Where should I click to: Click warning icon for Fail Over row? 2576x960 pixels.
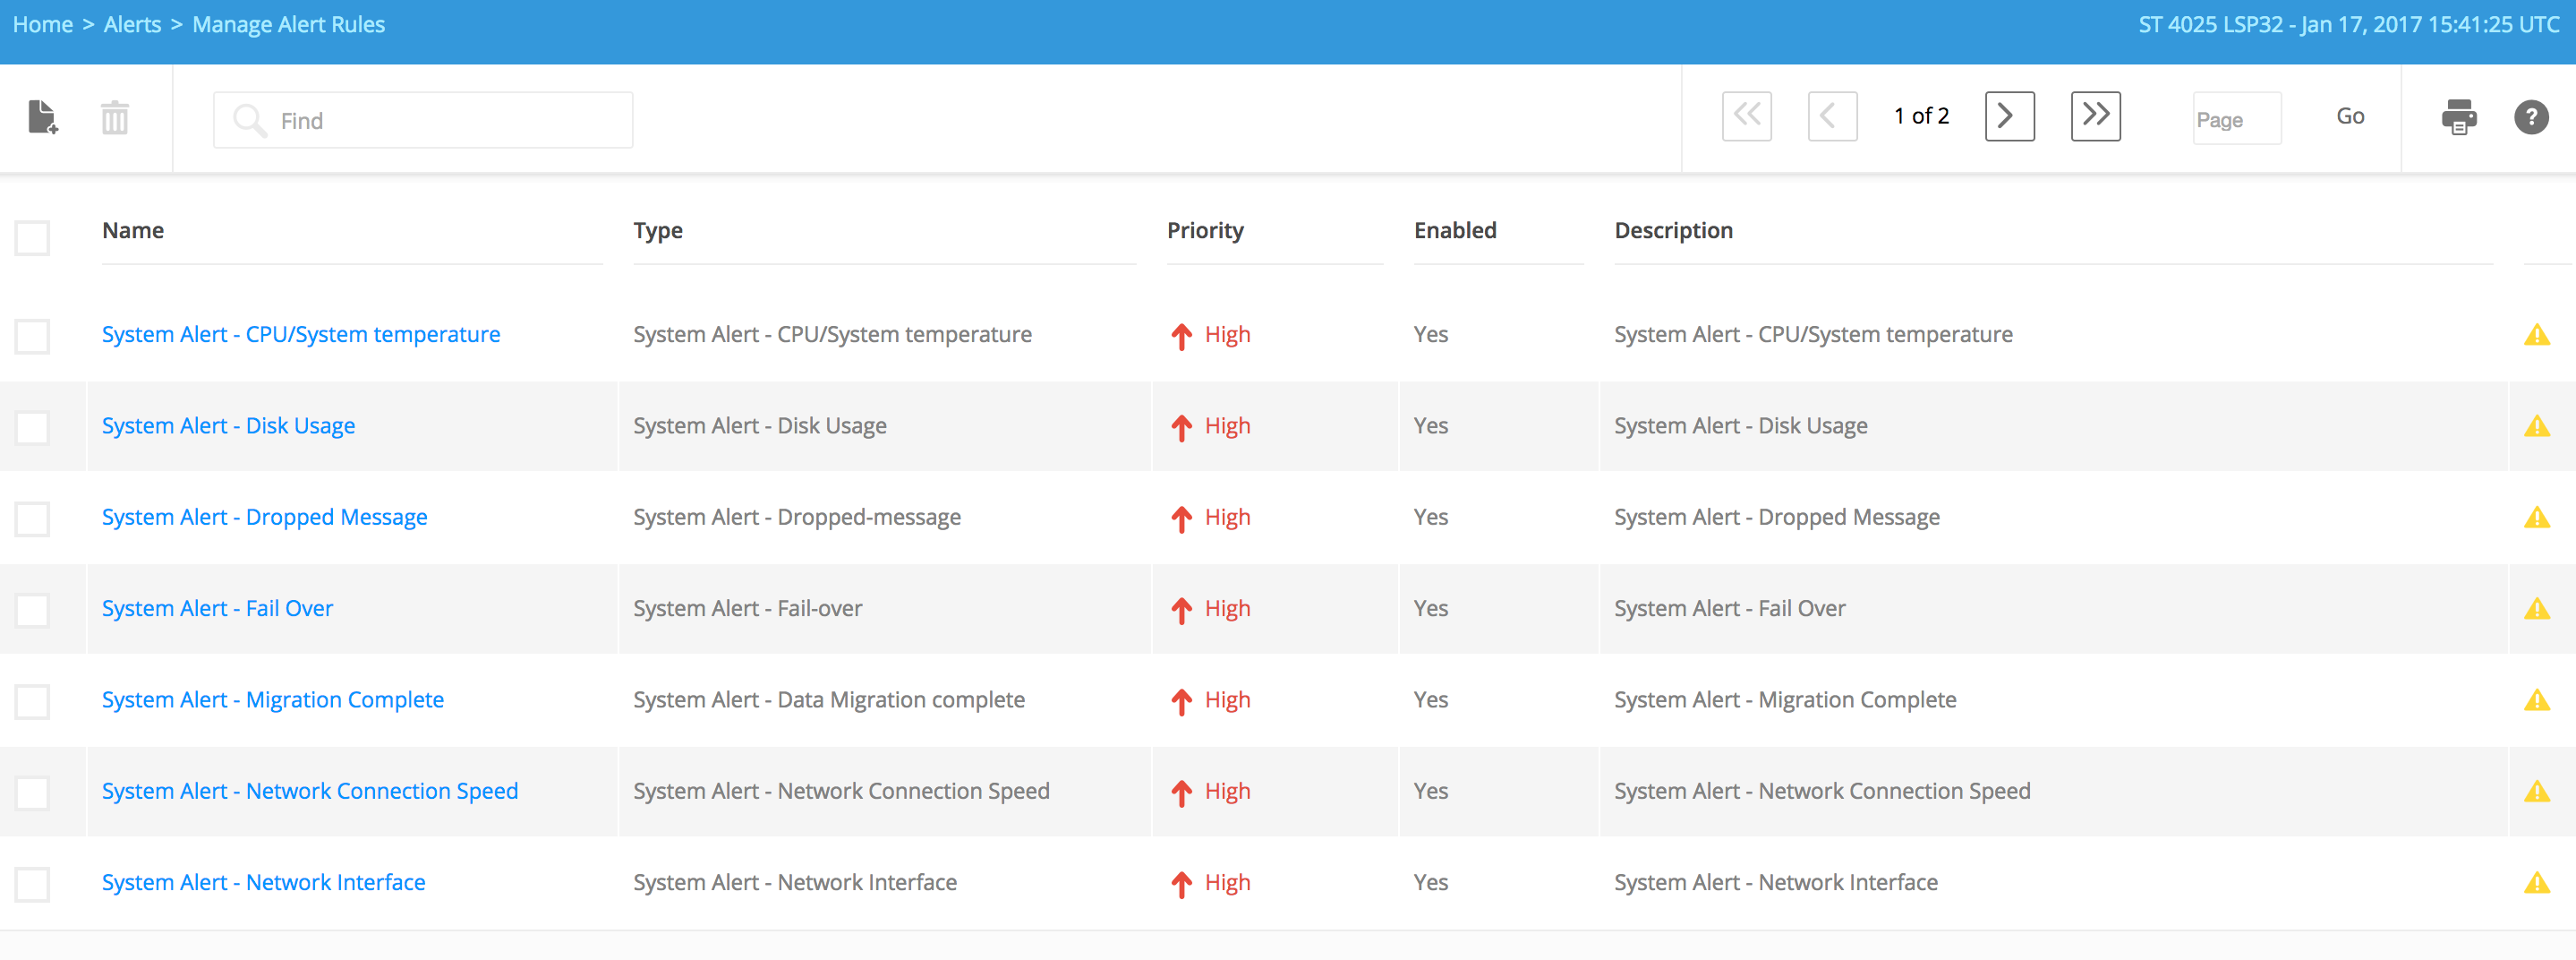tap(2536, 609)
